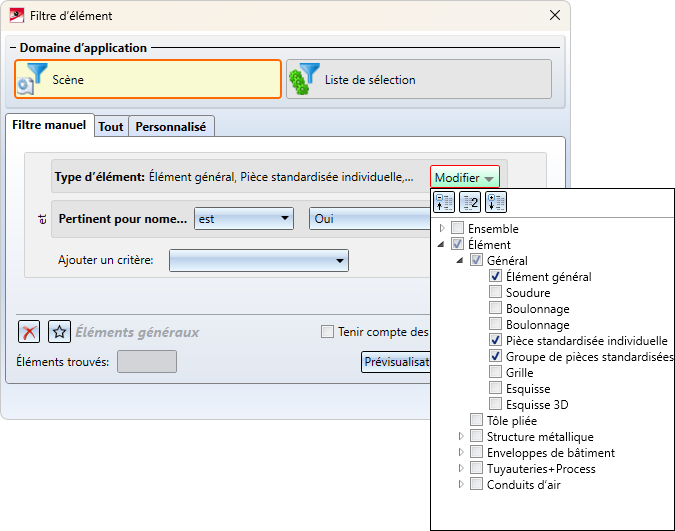Click the HiCAD icon in title bar
The width and height of the screenshot is (675, 531).
tap(15, 16)
